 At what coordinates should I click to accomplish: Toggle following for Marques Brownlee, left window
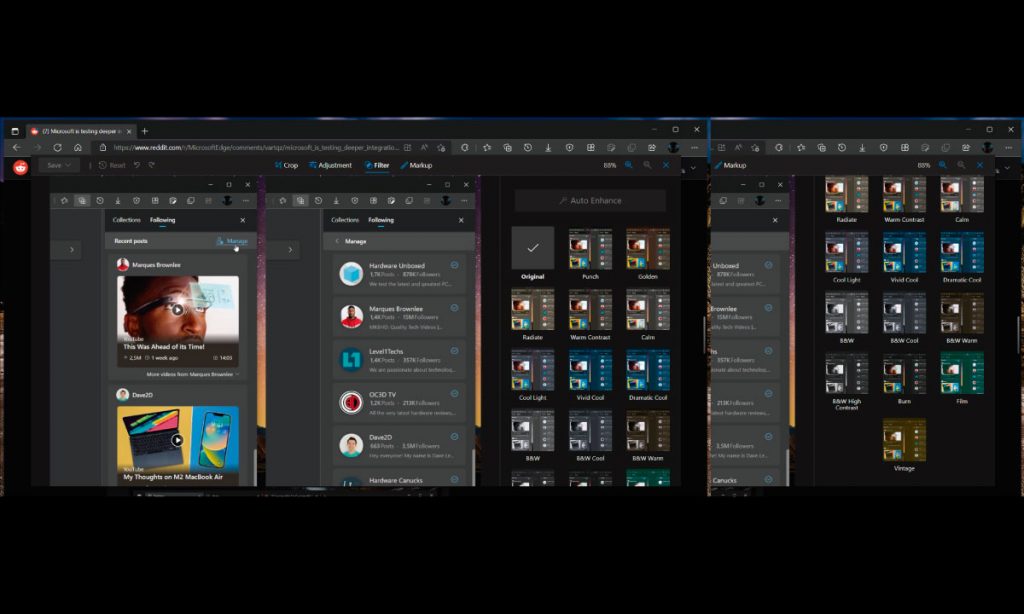[455, 308]
